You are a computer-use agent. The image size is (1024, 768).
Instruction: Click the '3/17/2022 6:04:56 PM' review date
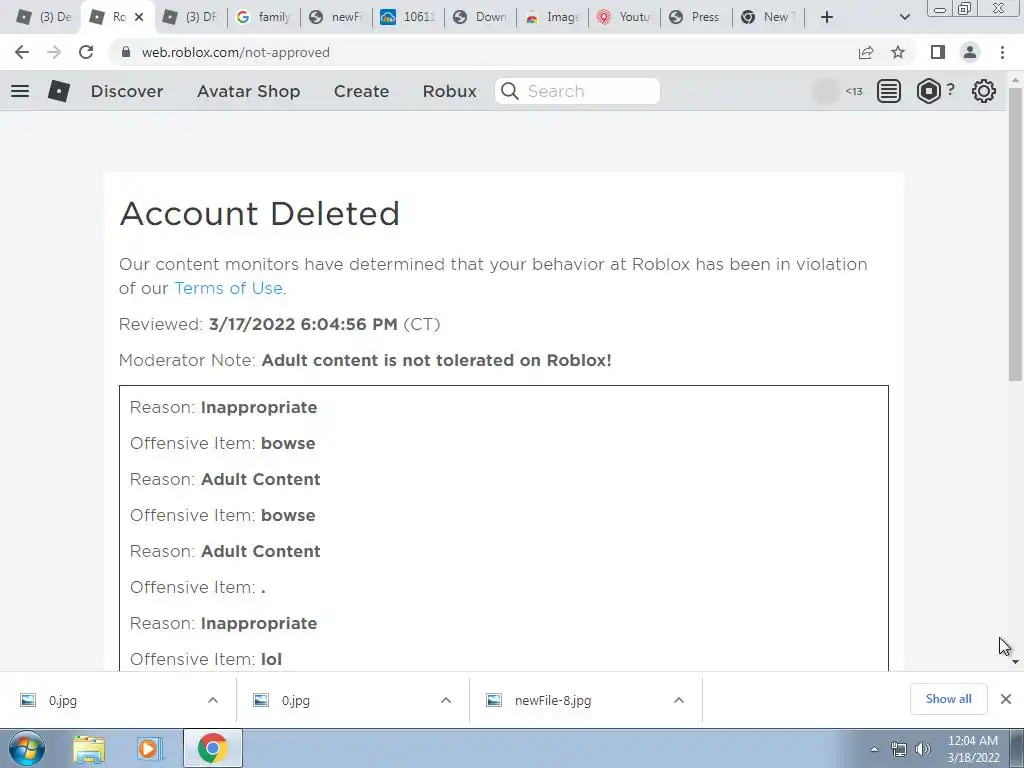303,324
